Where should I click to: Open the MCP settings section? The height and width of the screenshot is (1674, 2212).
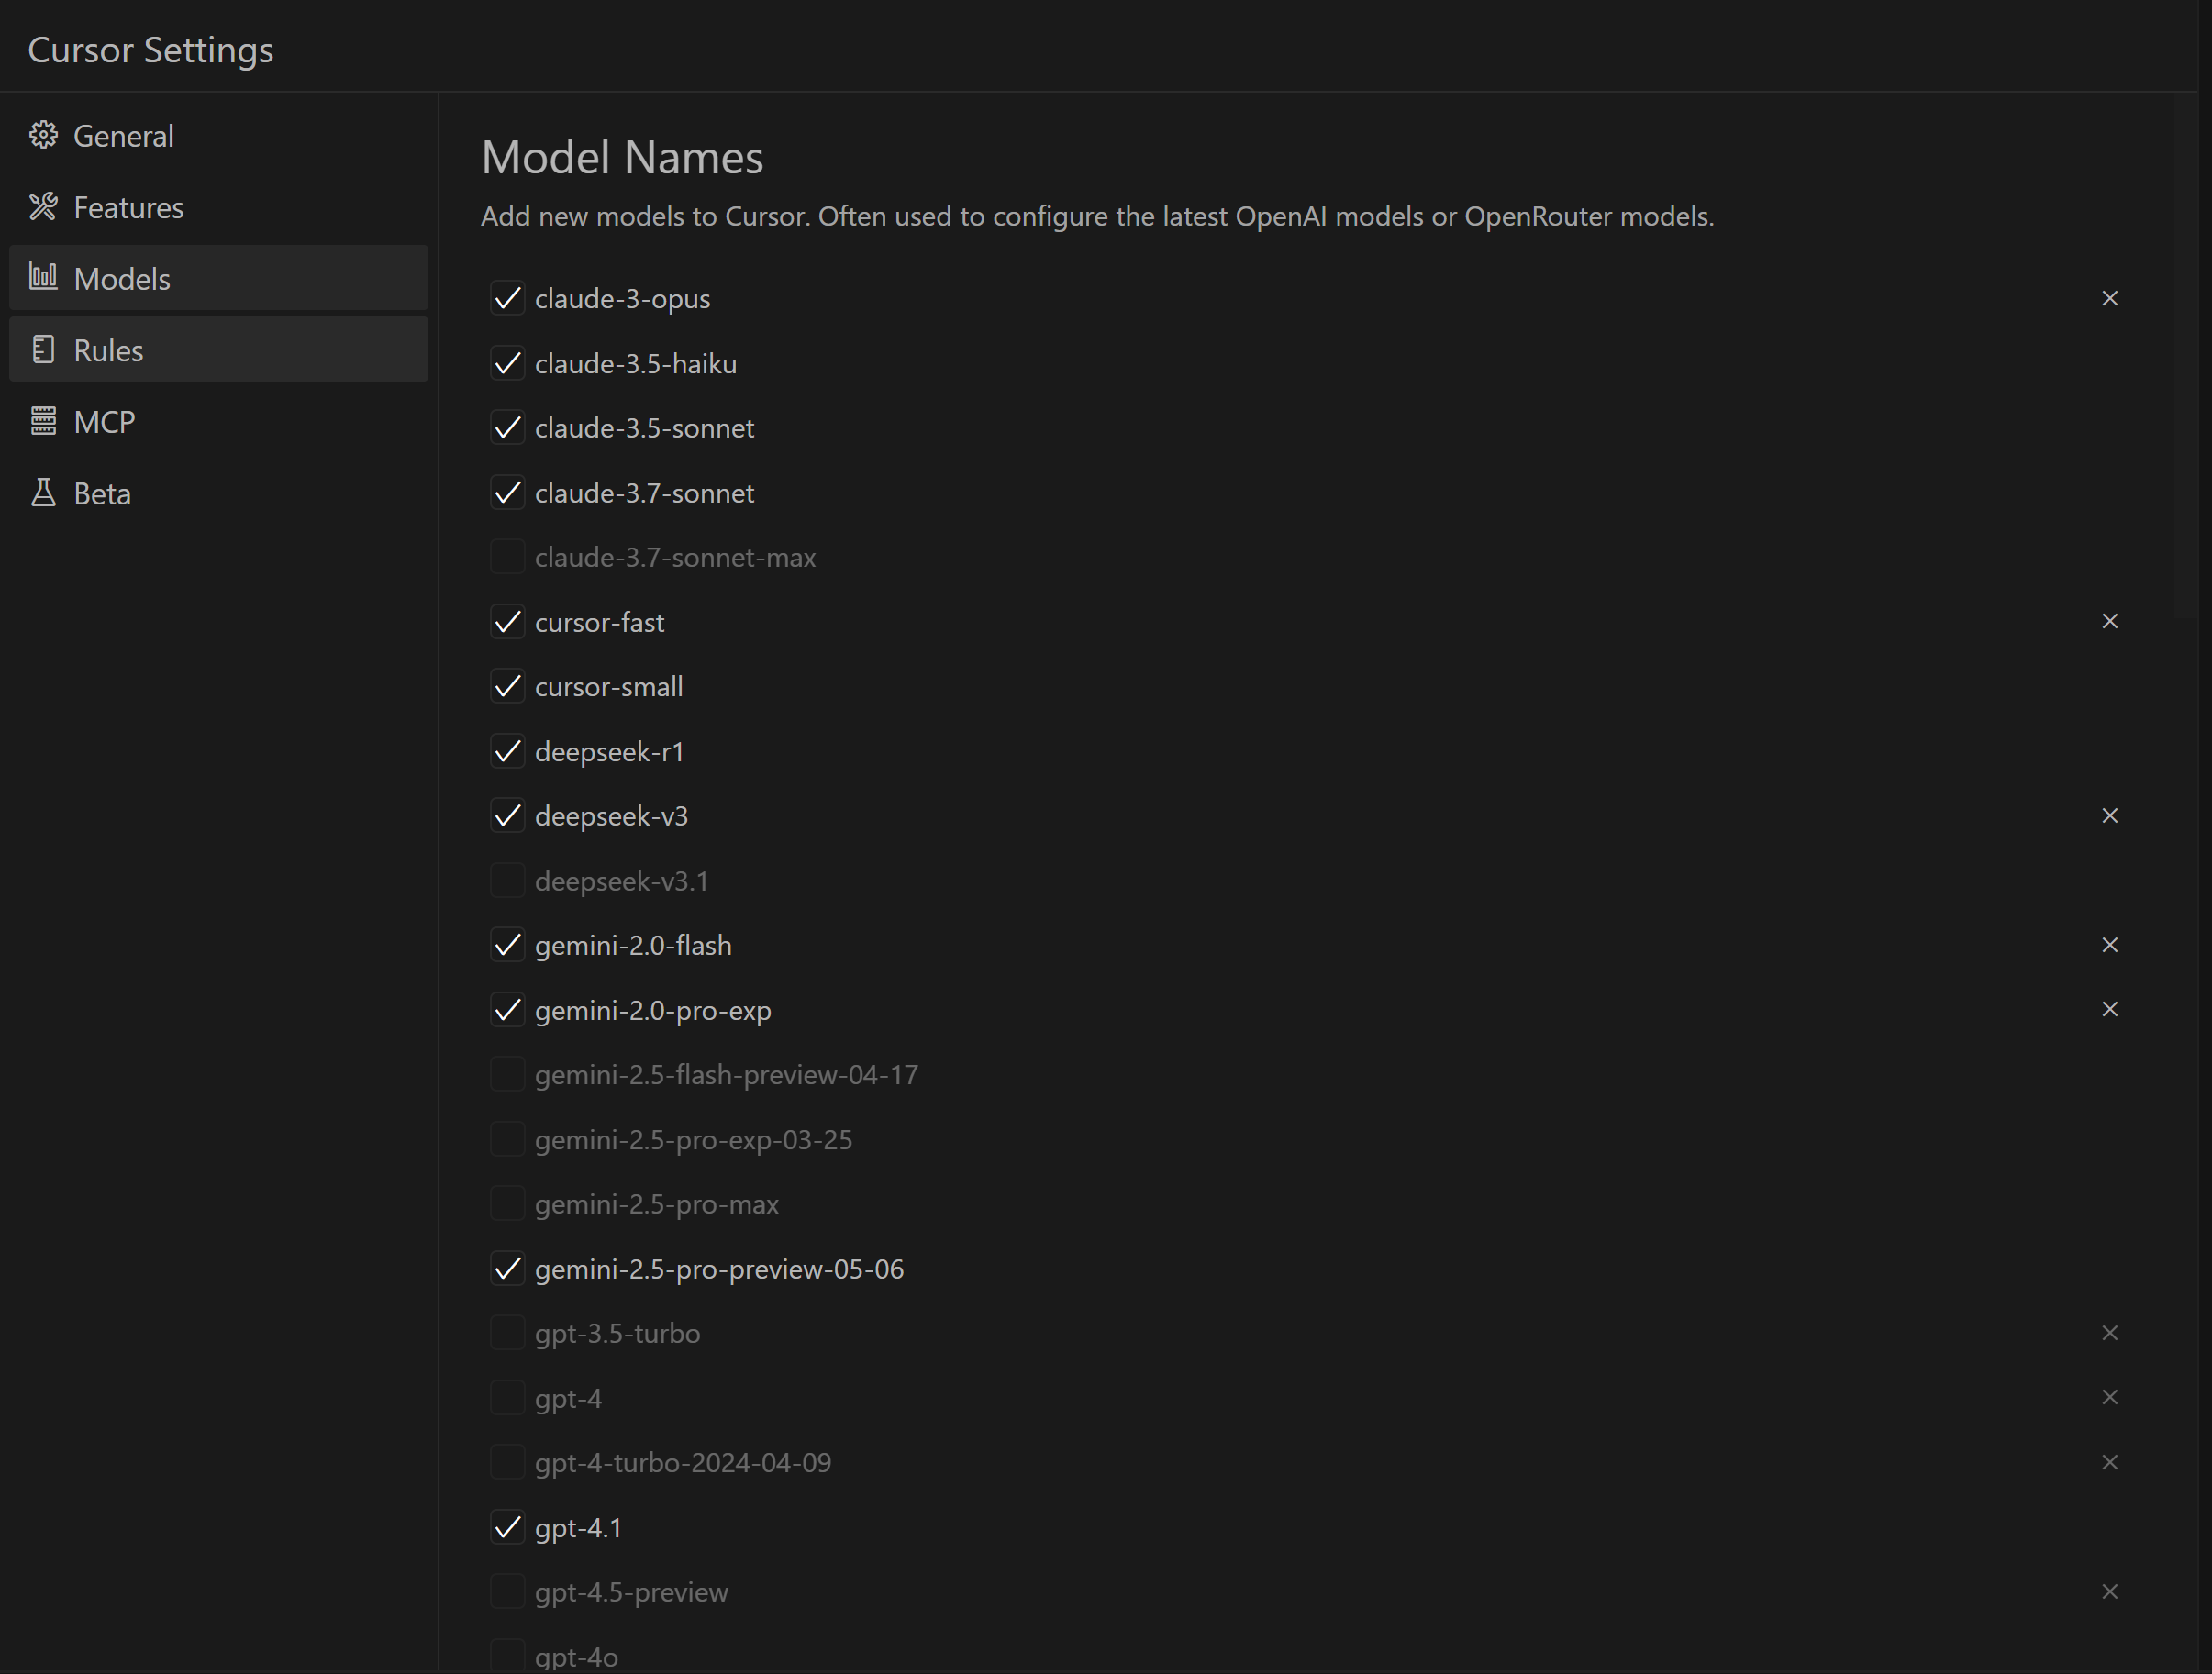pyautogui.click(x=218, y=422)
